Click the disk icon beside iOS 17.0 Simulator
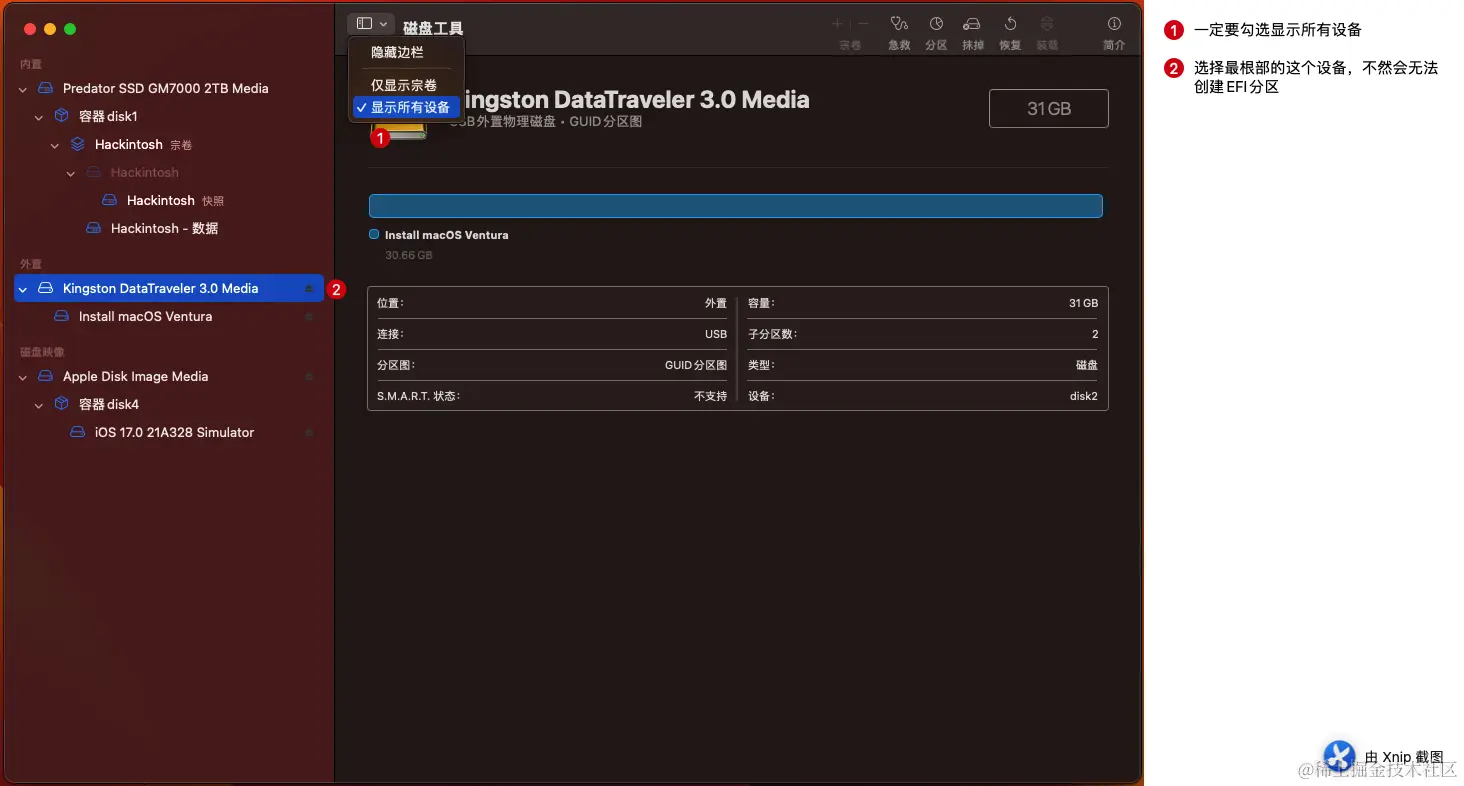The height and width of the screenshot is (786, 1464). click(x=77, y=432)
